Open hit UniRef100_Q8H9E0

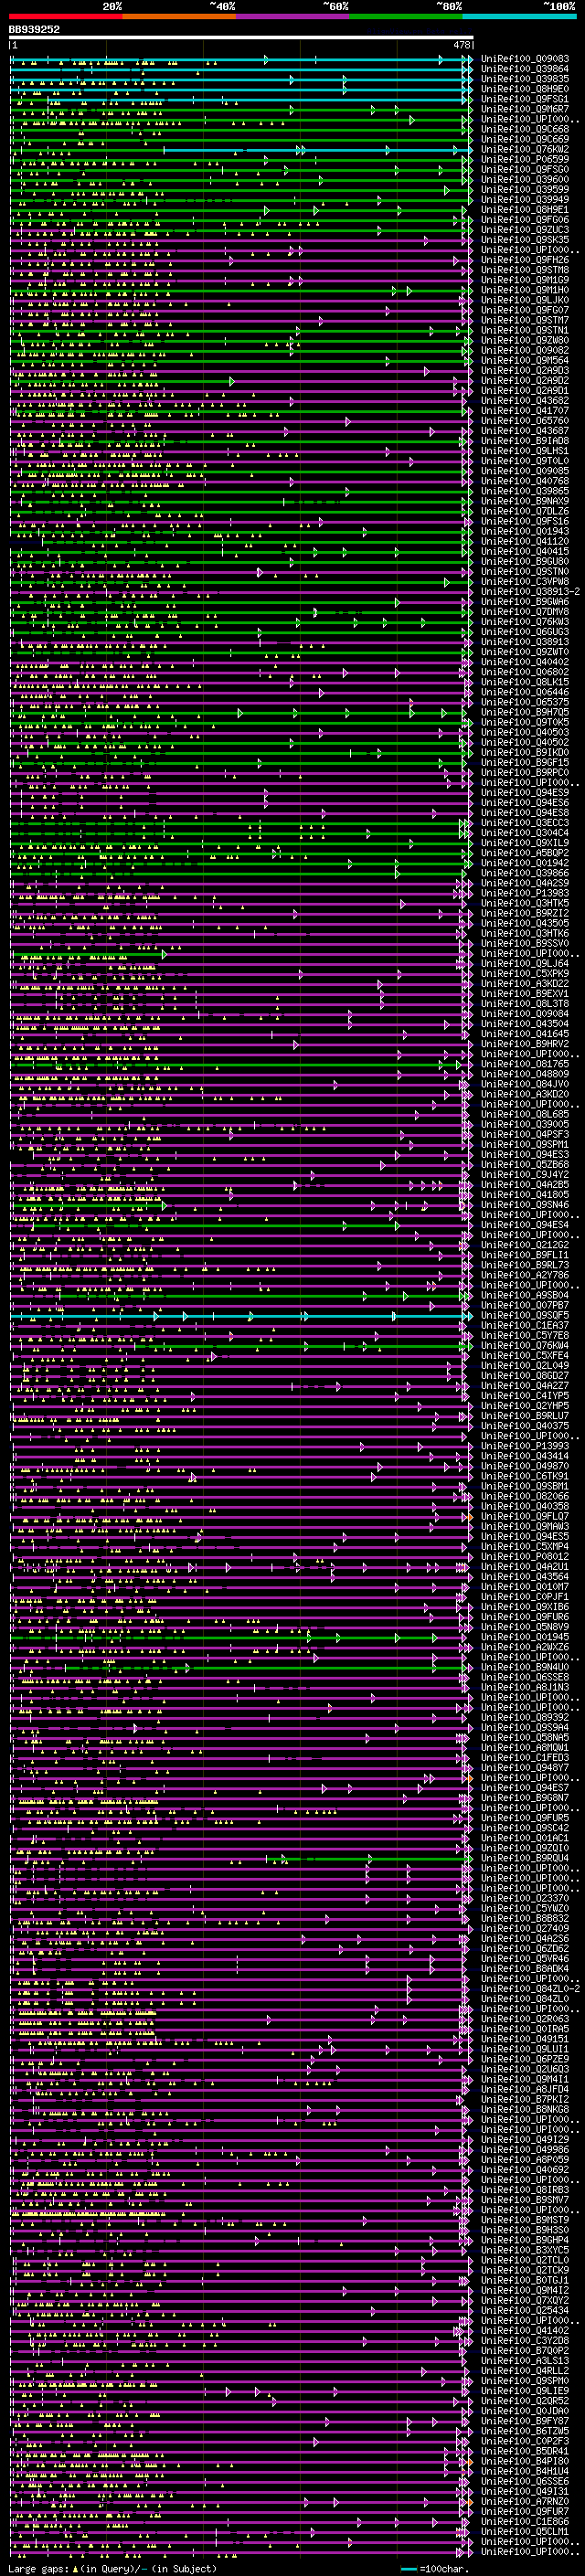(525, 89)
